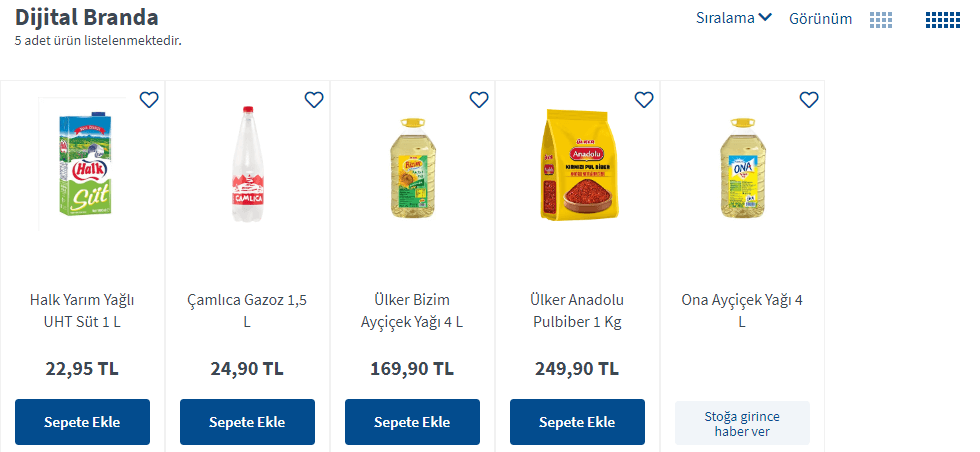View Ülker Anadolu Pulbiber product photo
The width and height of the screenshot is (980, 452).
tap(577, 165)
